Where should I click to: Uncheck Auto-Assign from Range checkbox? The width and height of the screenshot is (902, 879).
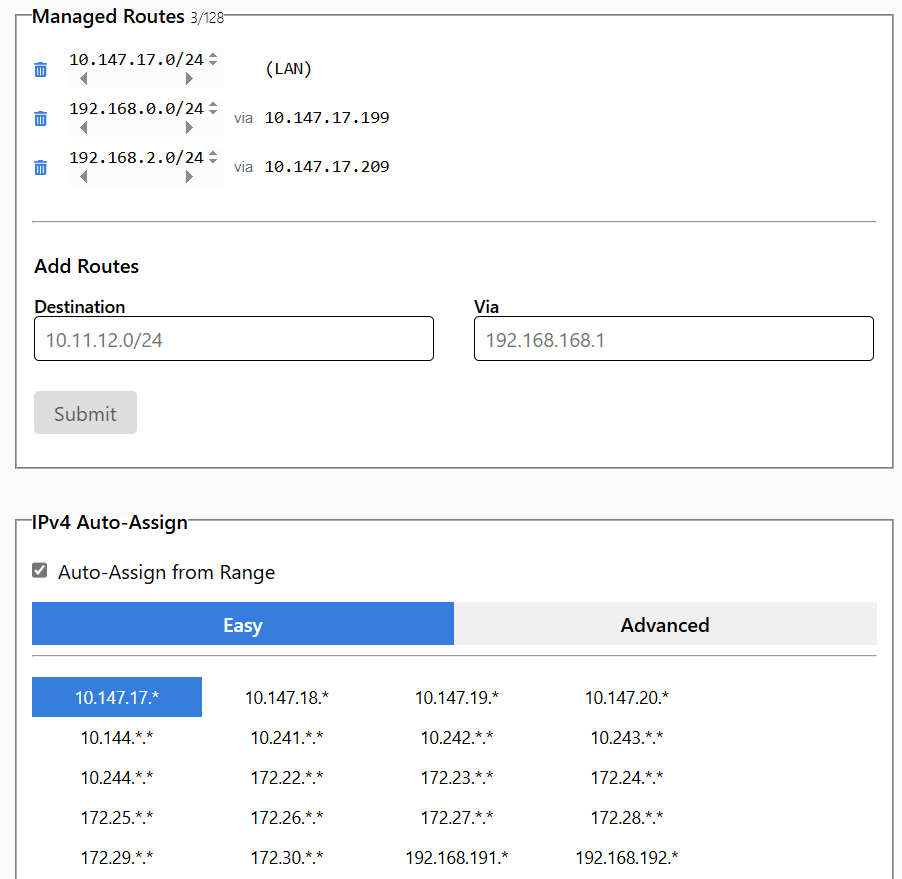pos(40,571)
